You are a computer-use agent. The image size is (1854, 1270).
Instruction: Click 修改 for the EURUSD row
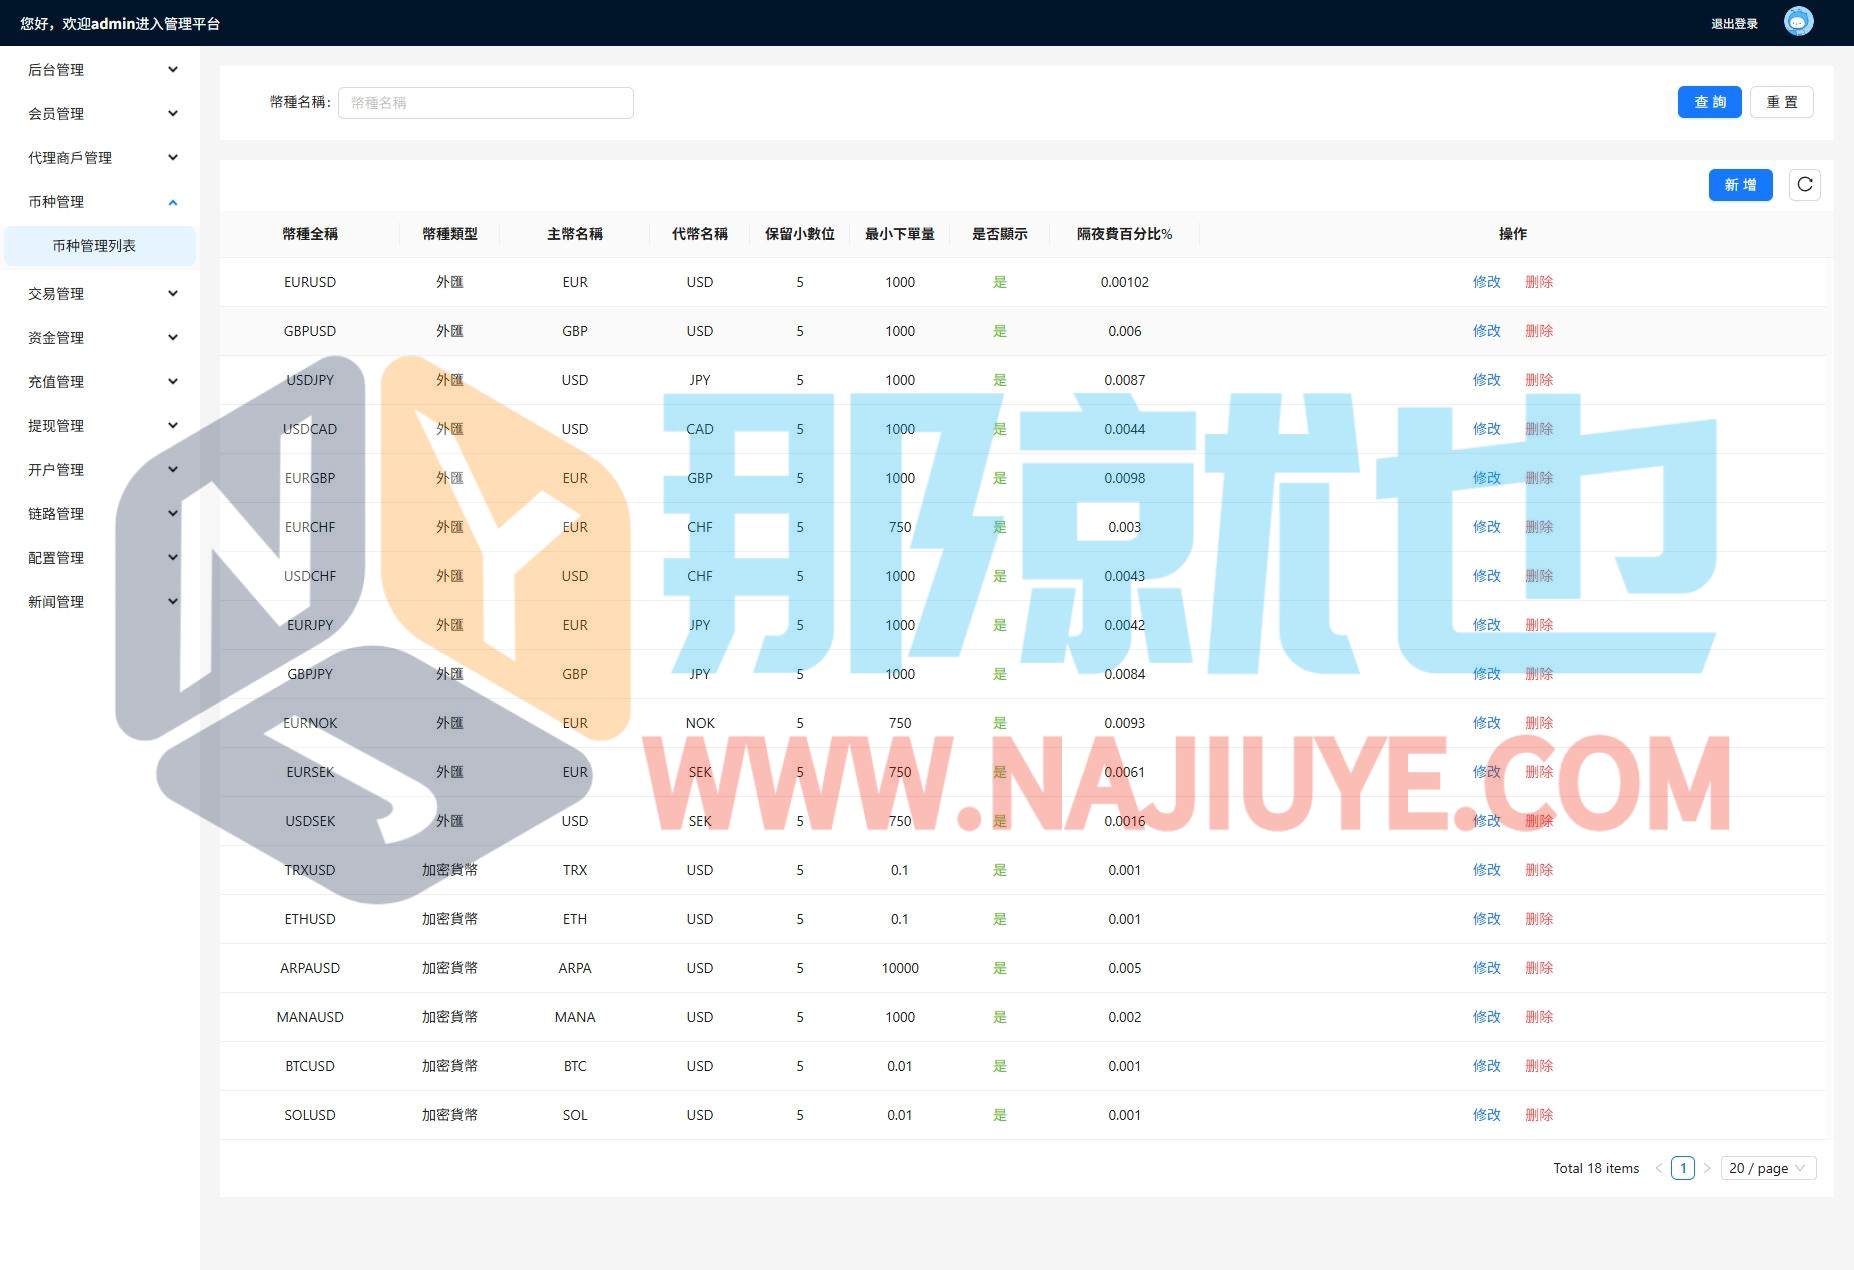click(1486, 282)
